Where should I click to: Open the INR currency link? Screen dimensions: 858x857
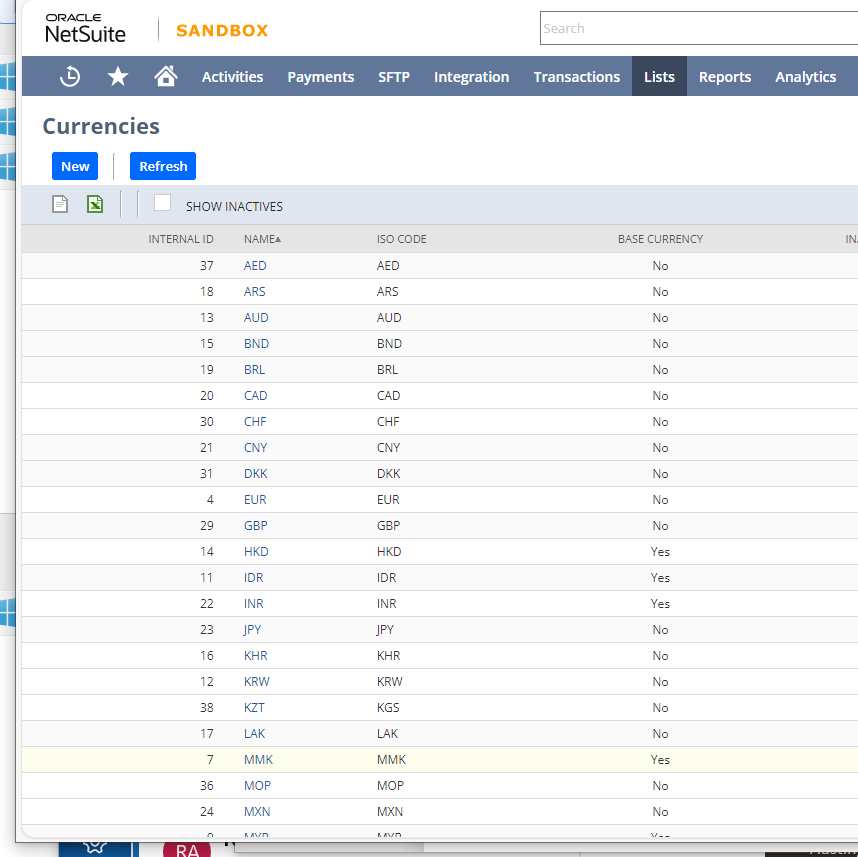253,604
